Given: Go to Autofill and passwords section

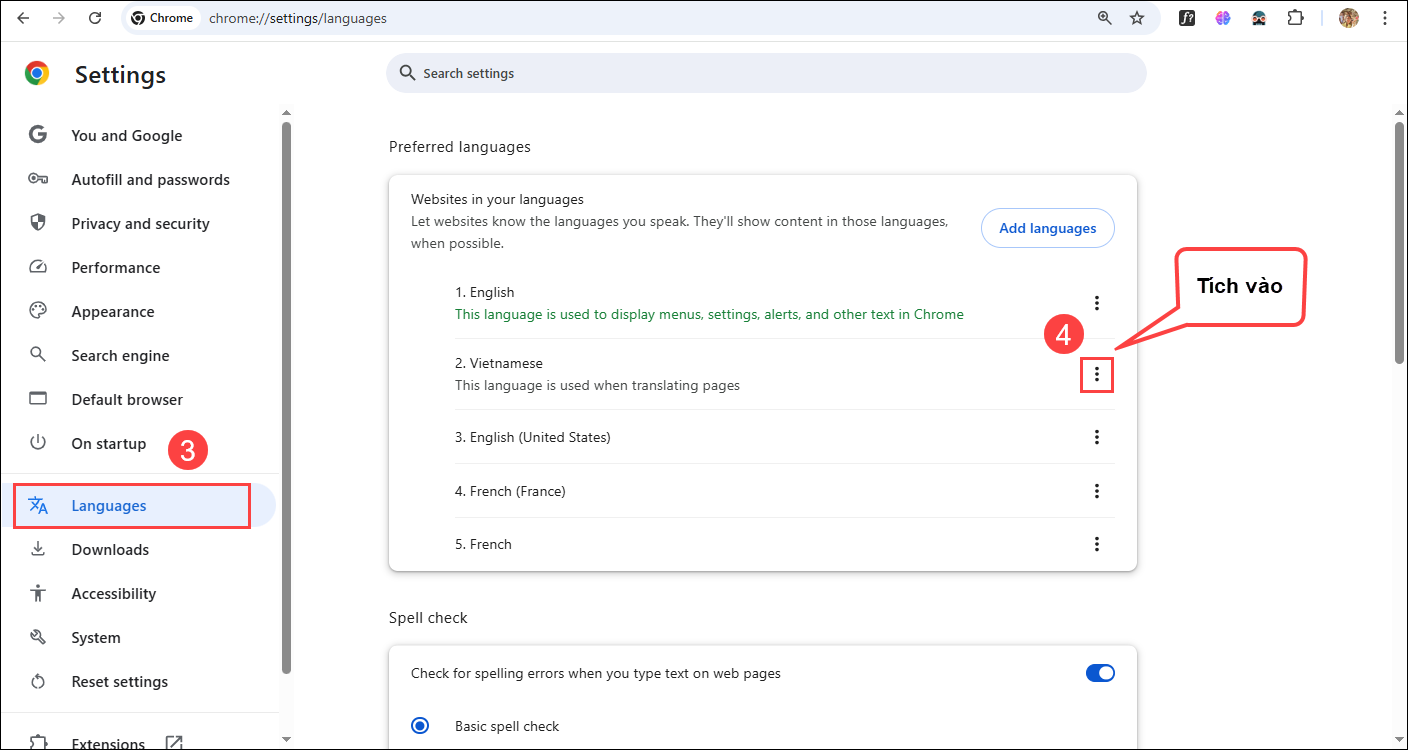Looking at the screenshot, I should point(150,180).
